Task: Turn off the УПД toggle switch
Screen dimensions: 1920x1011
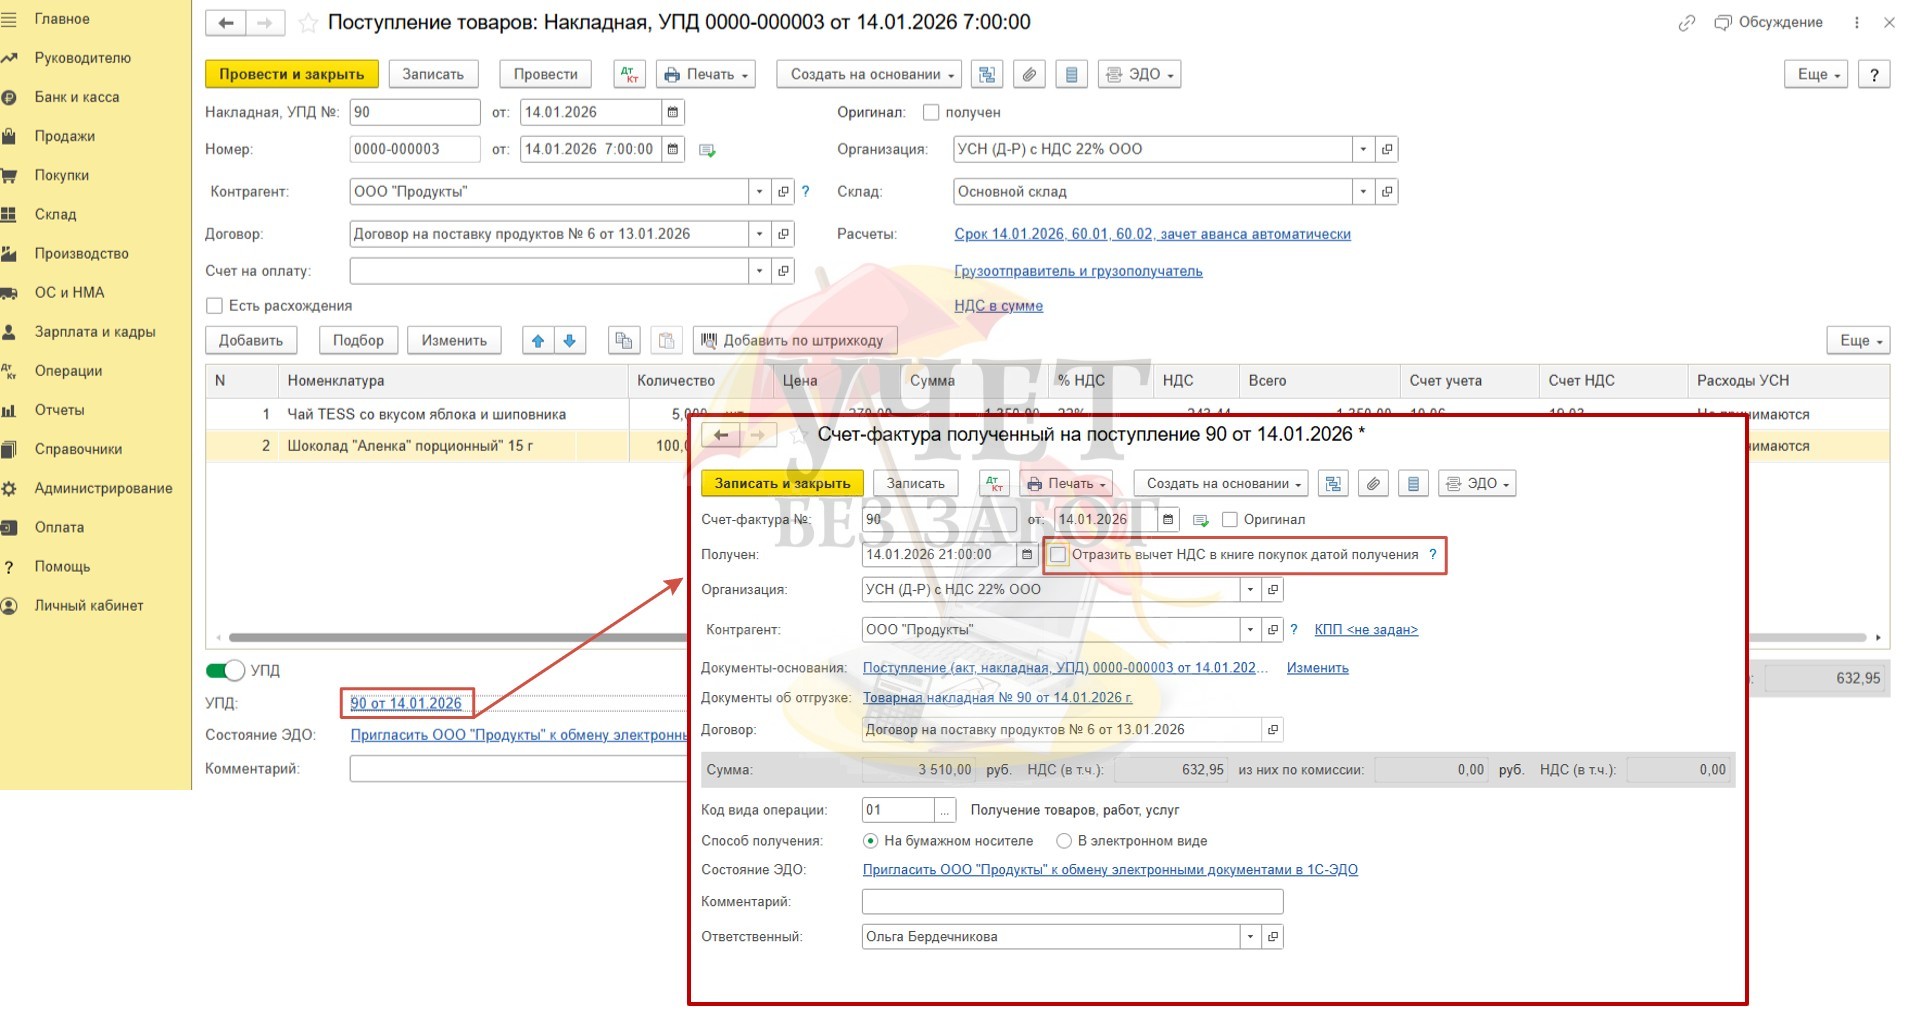Action: (x=226, y=670)
